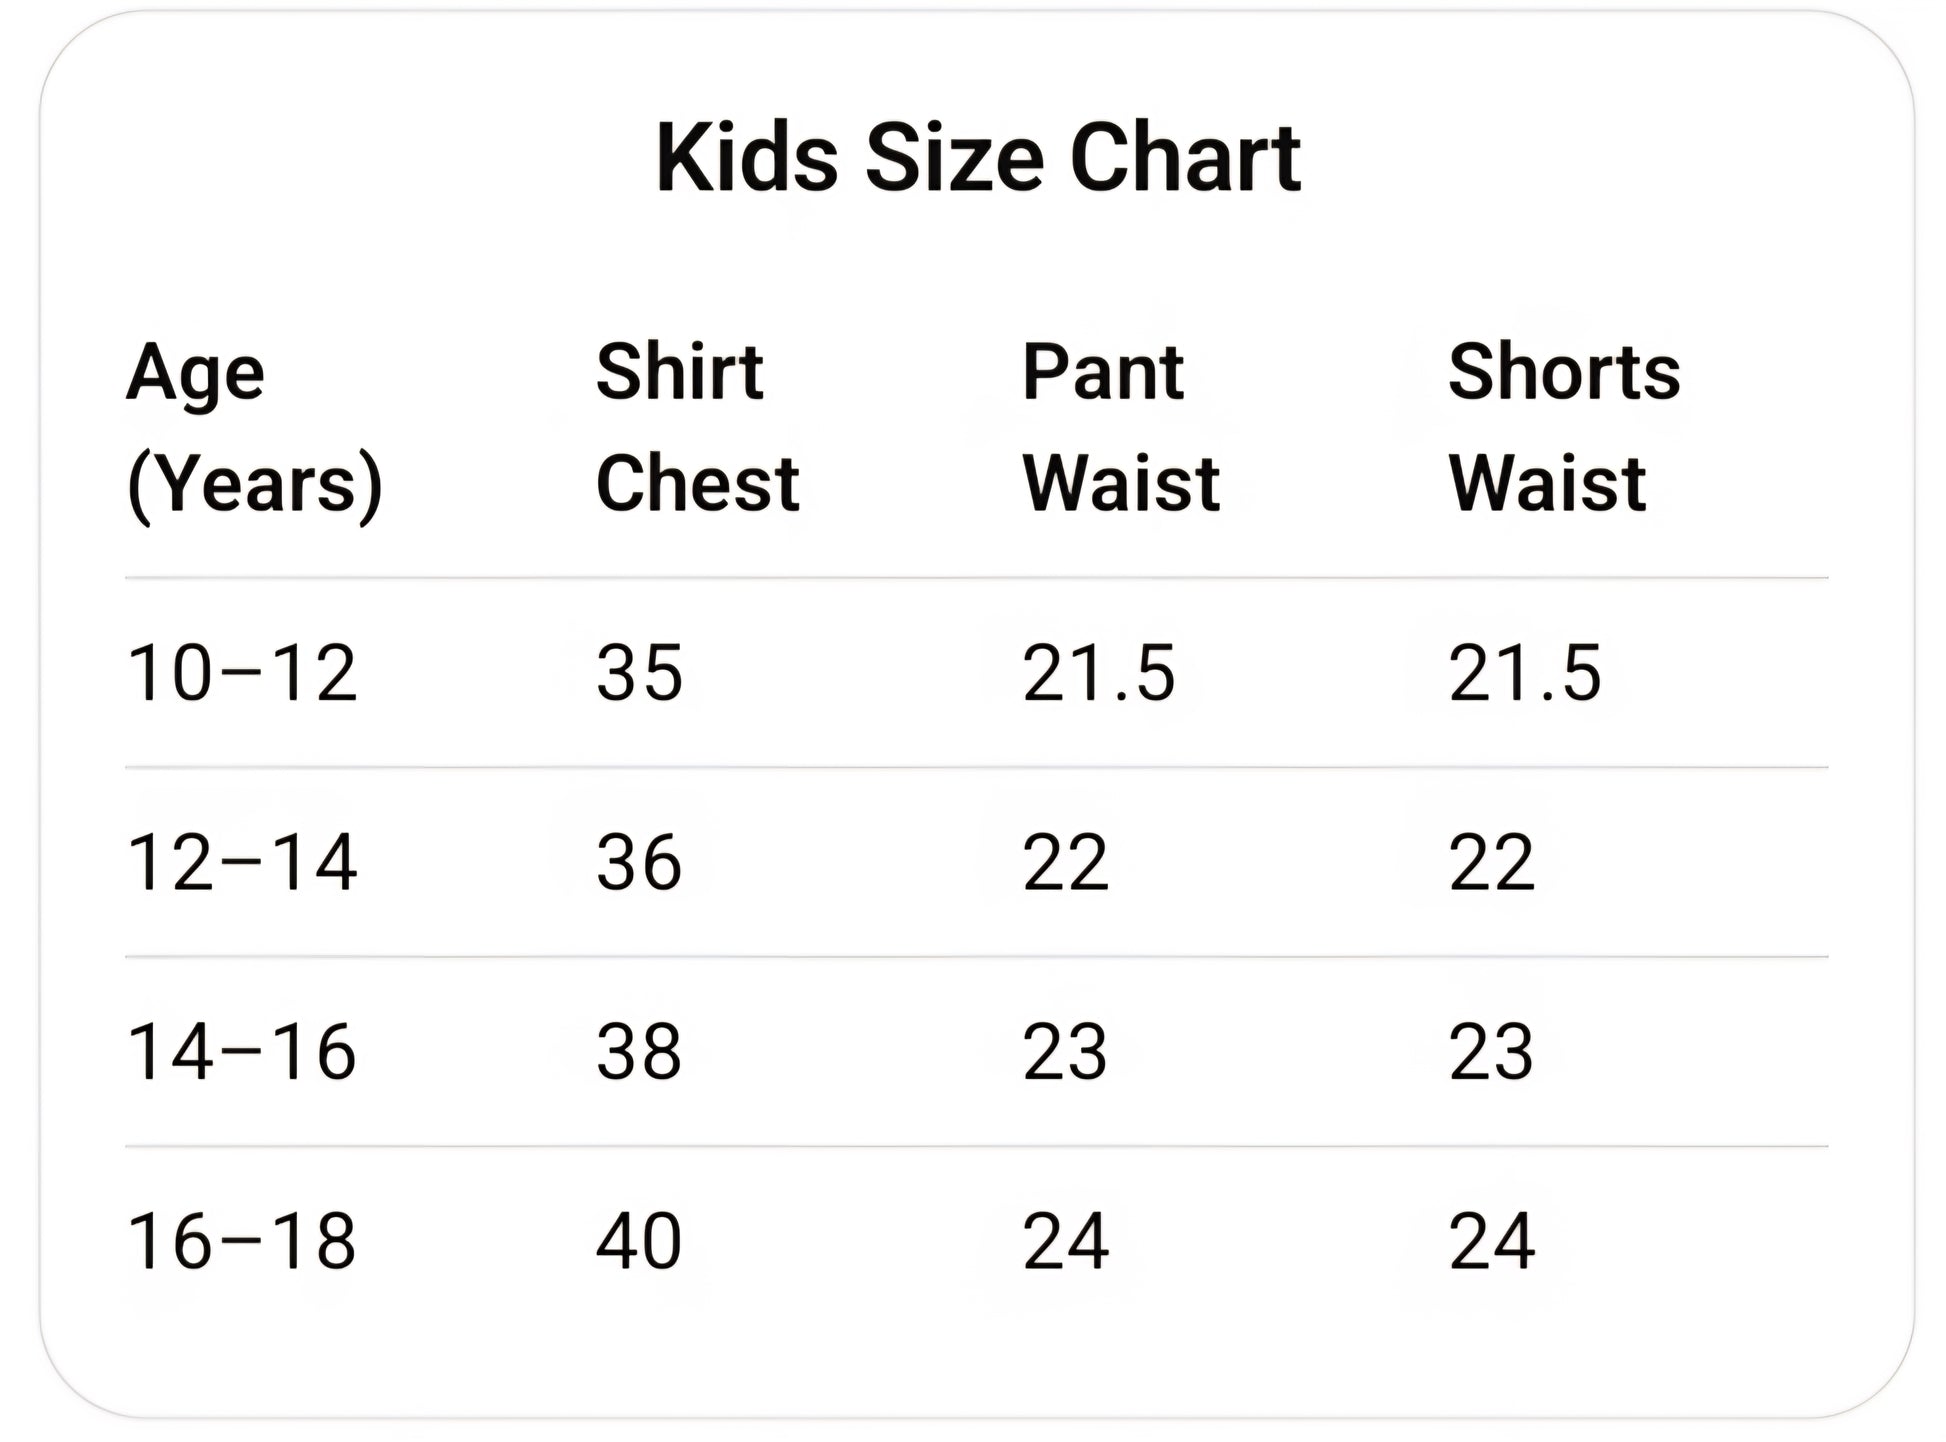Select shirt chest value 36
The width and height of the screenshot is (1946, 1442).
tap(639, 862)
